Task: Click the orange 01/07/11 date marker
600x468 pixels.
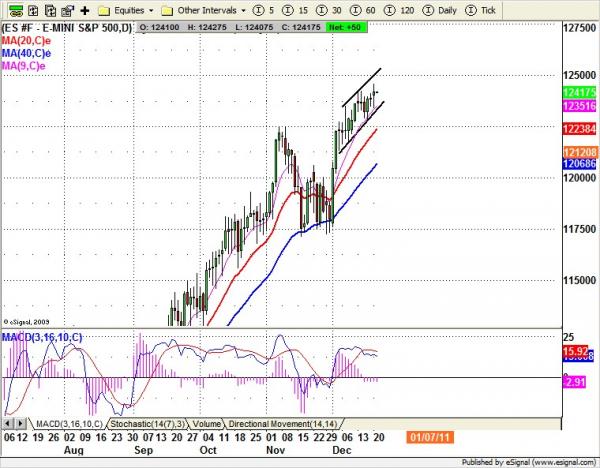Action: (428, 438)
